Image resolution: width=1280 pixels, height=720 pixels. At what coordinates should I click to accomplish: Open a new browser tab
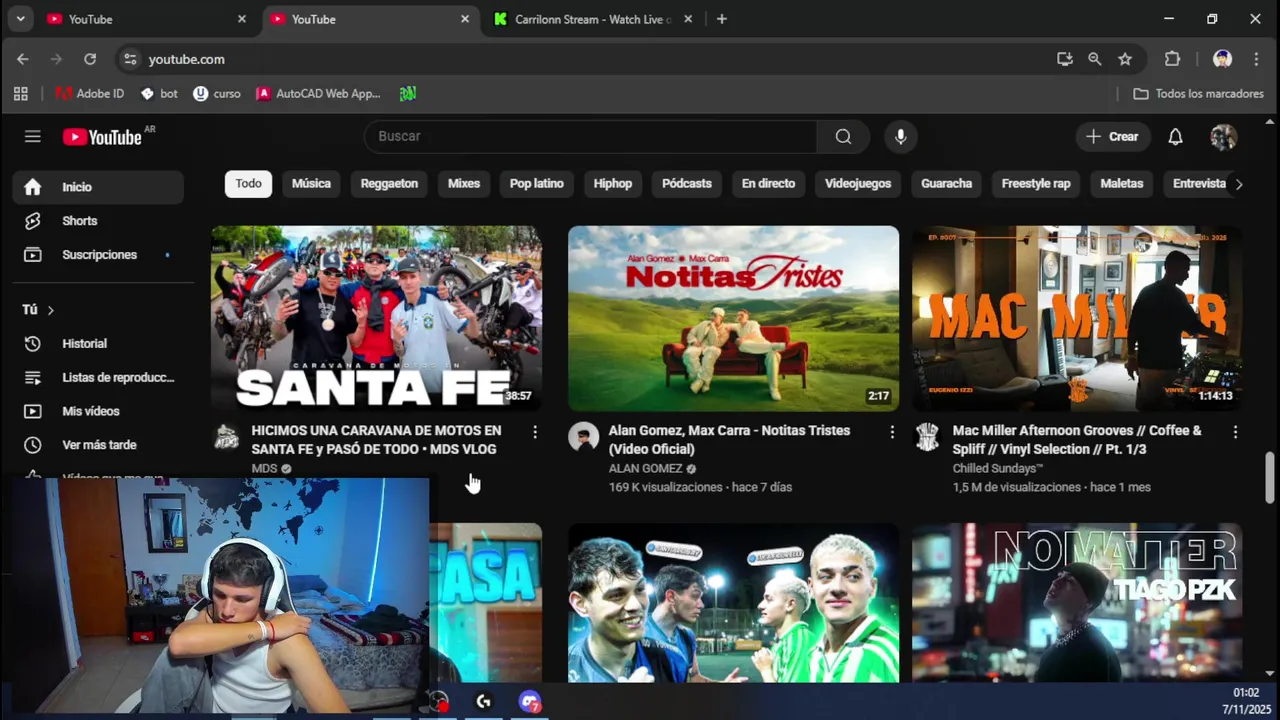(x=722, y=19)
